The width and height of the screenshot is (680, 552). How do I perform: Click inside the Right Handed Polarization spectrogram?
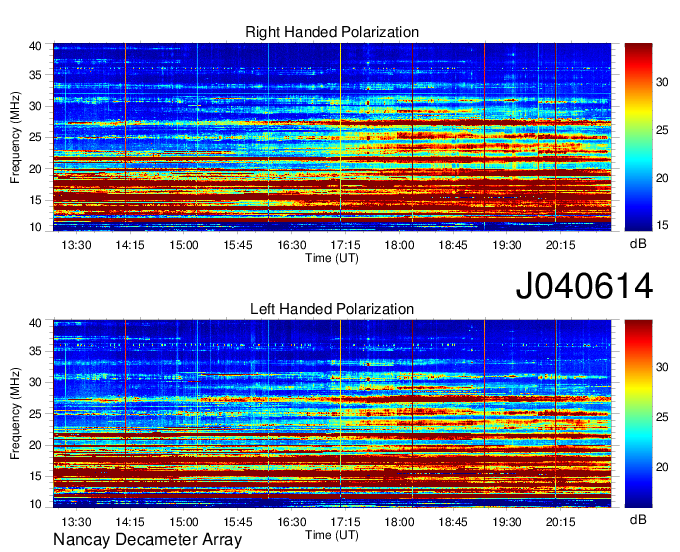point(332,137)
